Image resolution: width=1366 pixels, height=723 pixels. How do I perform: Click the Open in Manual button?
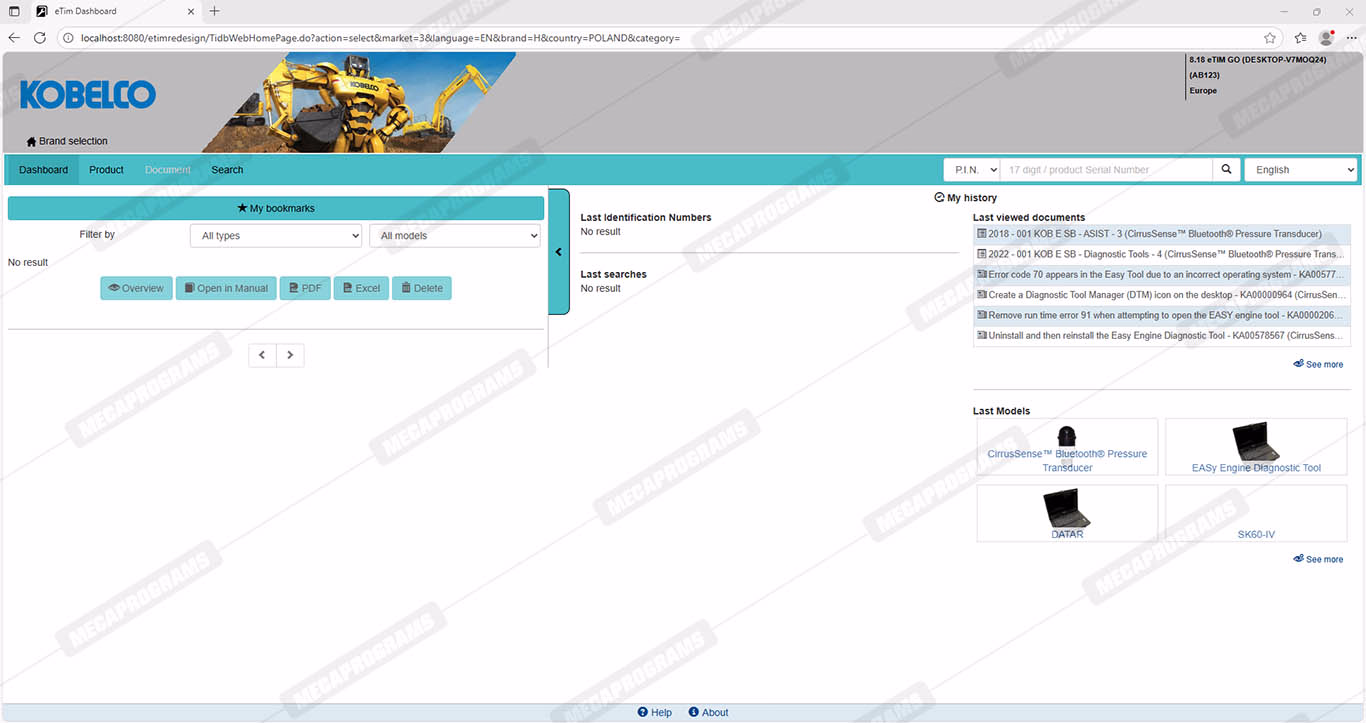pos(226,288)
